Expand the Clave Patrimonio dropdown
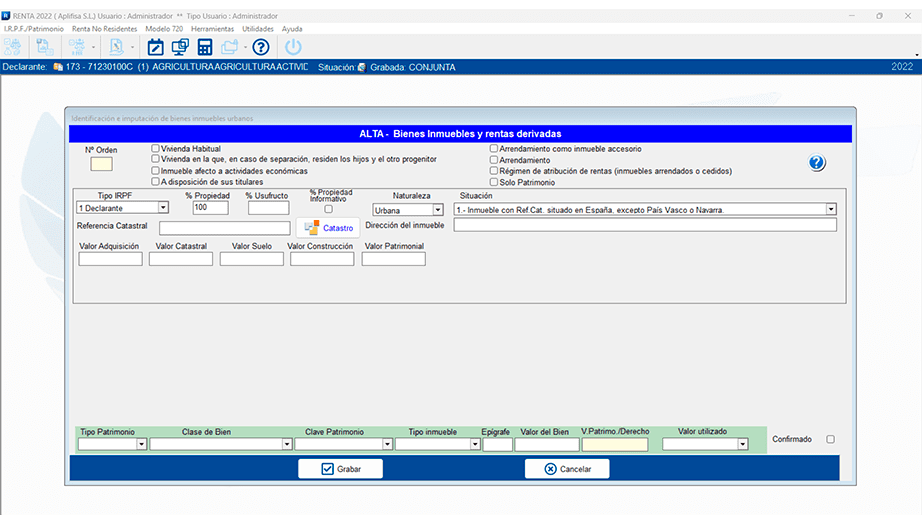This screenshot has width=922, height=524. tap(387, 445)
